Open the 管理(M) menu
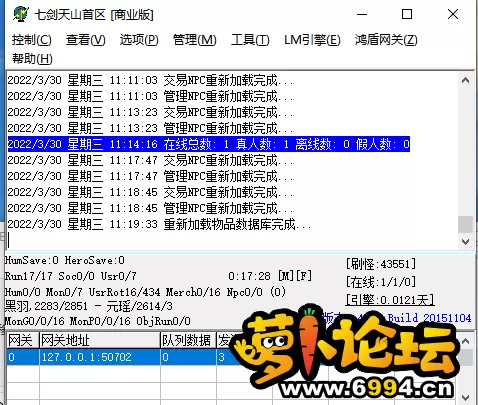The width and height of the screenshot is (478, 405). (195, 40)
